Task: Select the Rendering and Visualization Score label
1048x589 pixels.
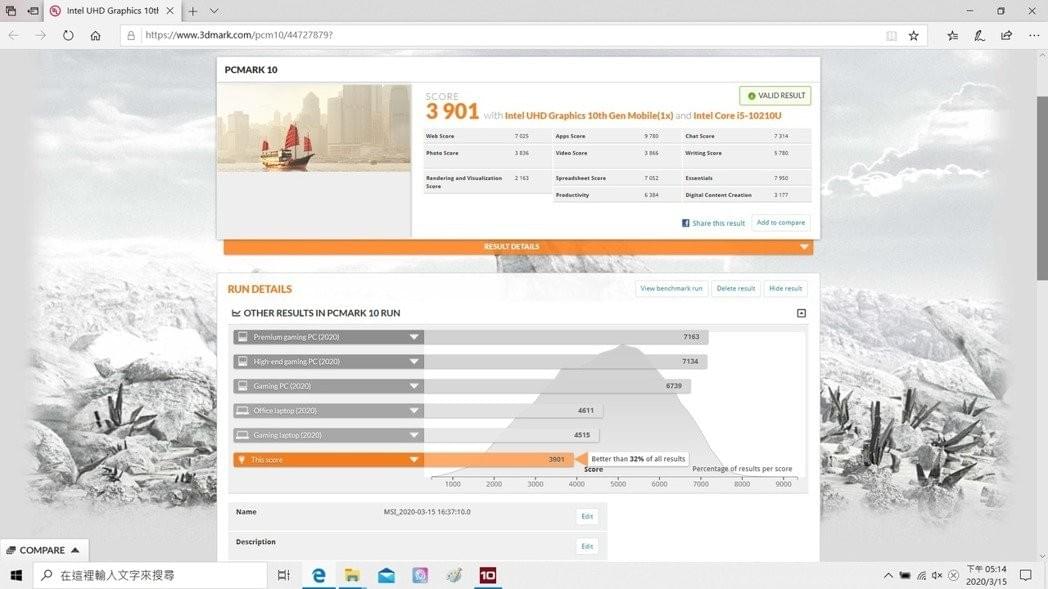Action: [x=464, y=182]
